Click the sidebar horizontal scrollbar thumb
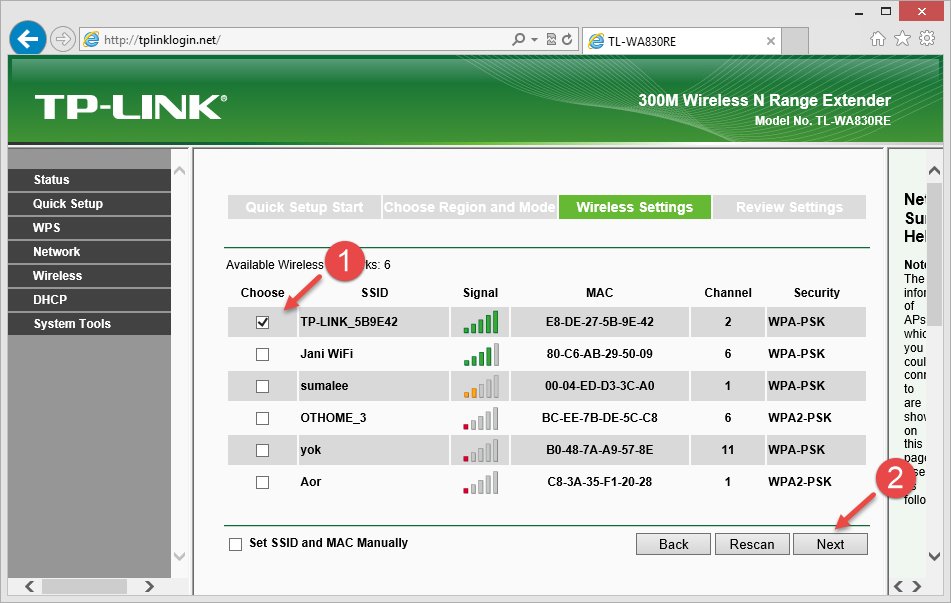This screenshot has width=951, height=603. coord(84,586)
